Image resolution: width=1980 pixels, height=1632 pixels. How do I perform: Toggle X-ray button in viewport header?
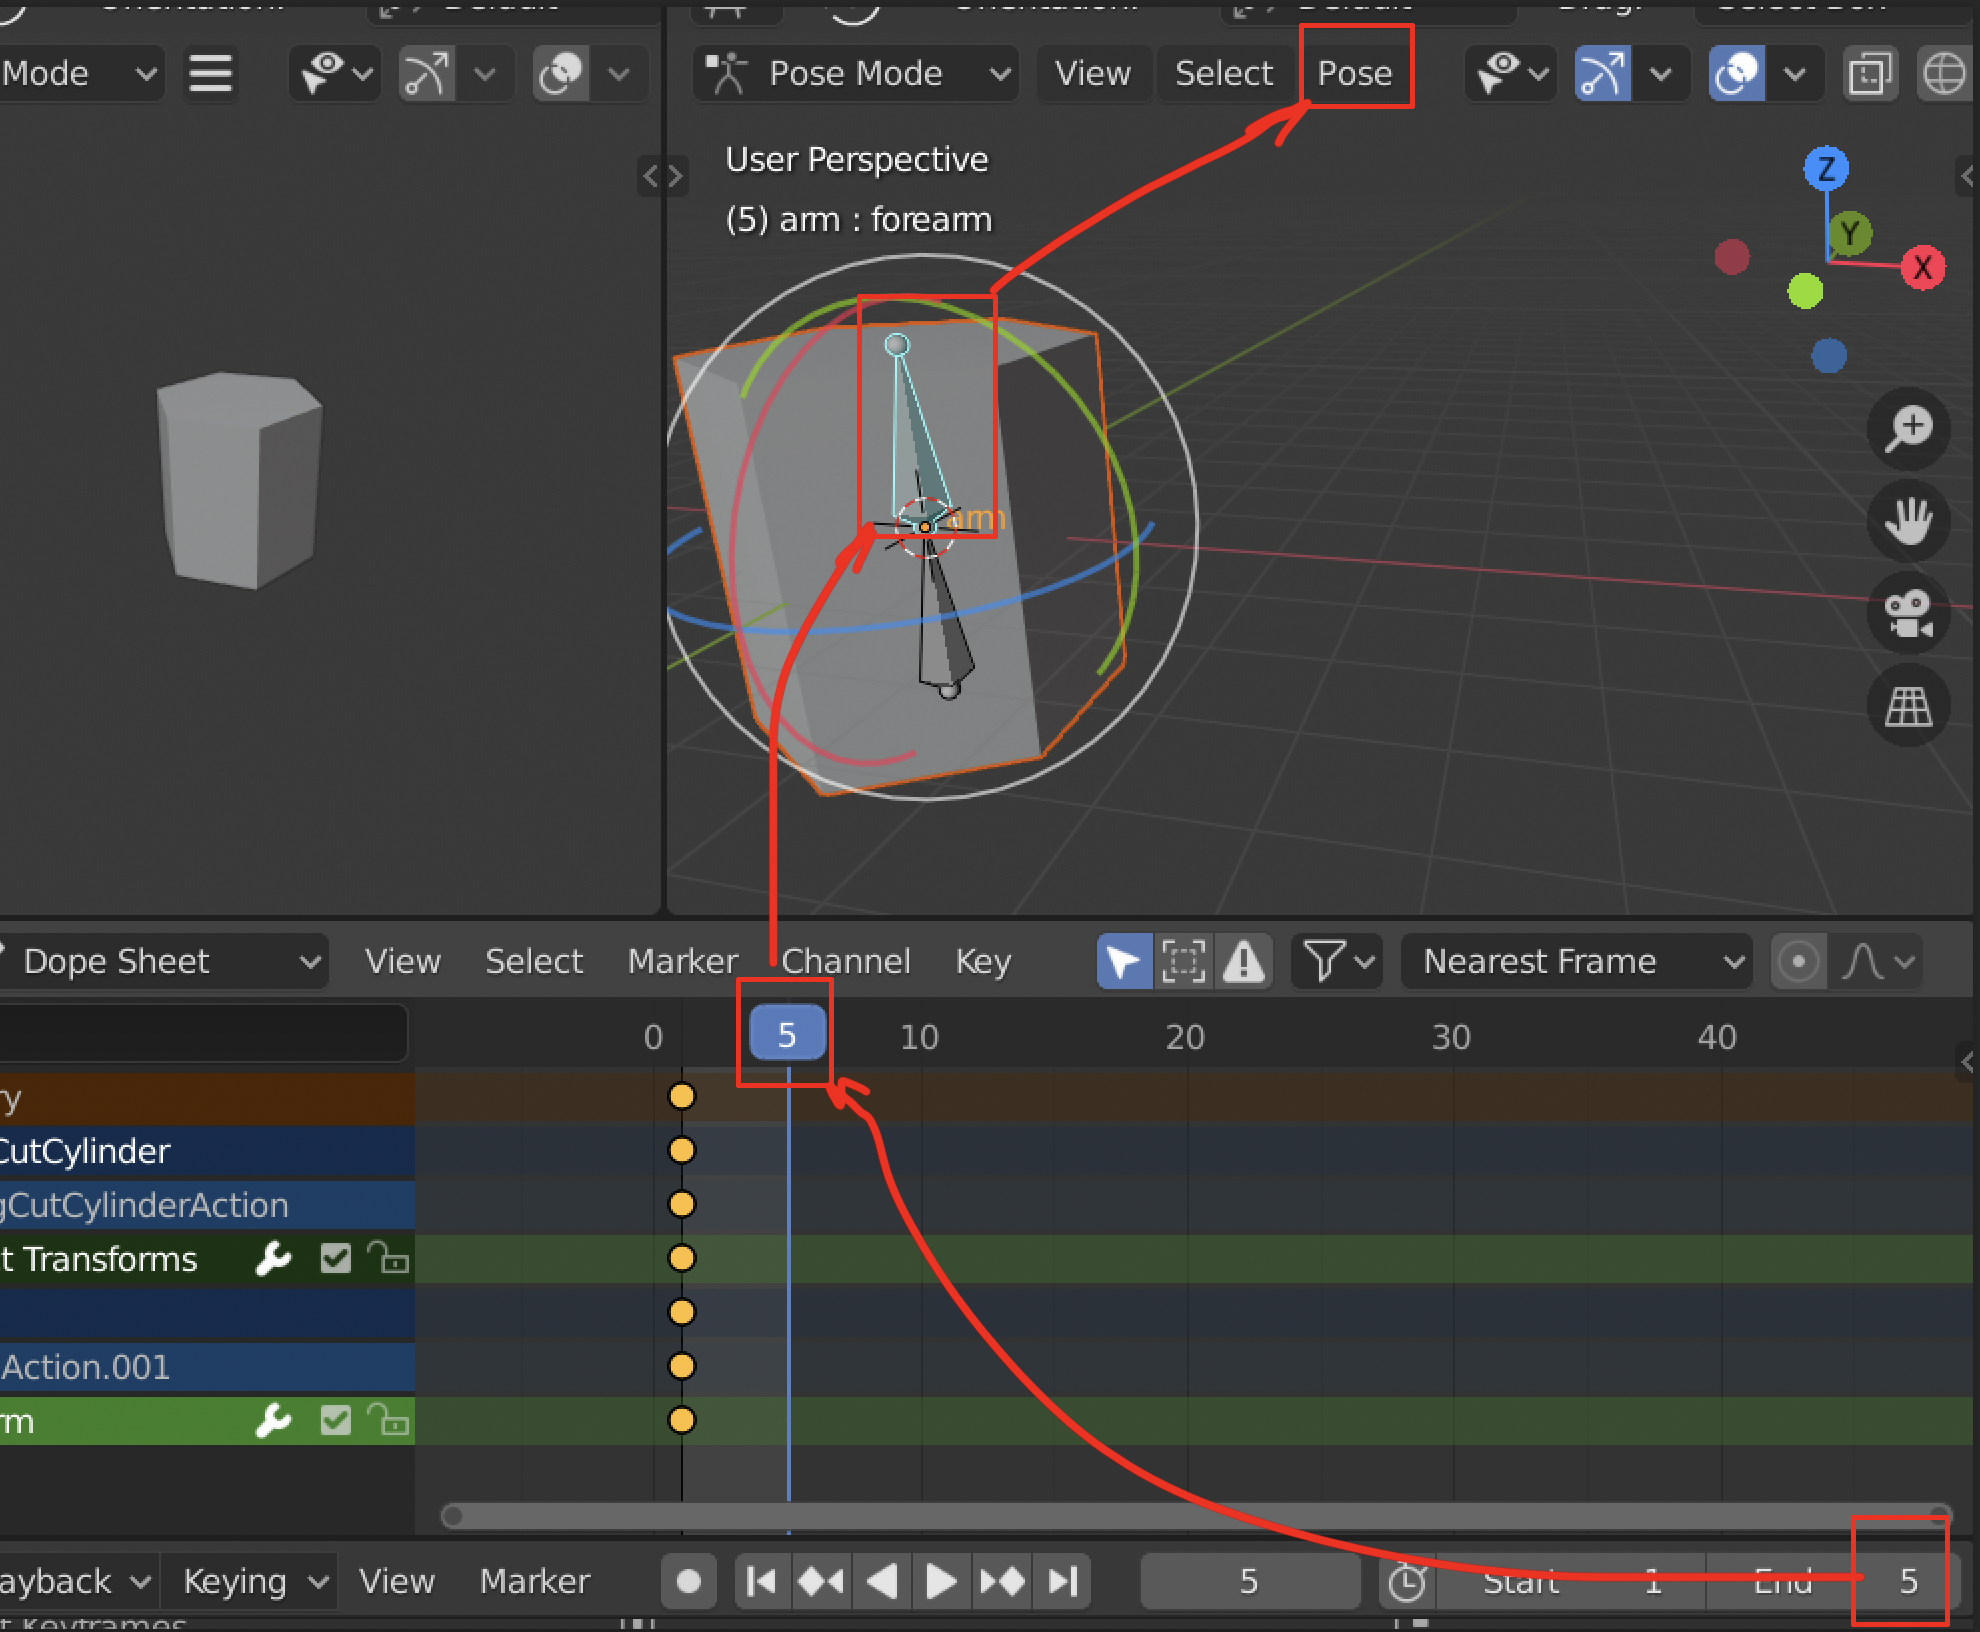coord(1869,74)
